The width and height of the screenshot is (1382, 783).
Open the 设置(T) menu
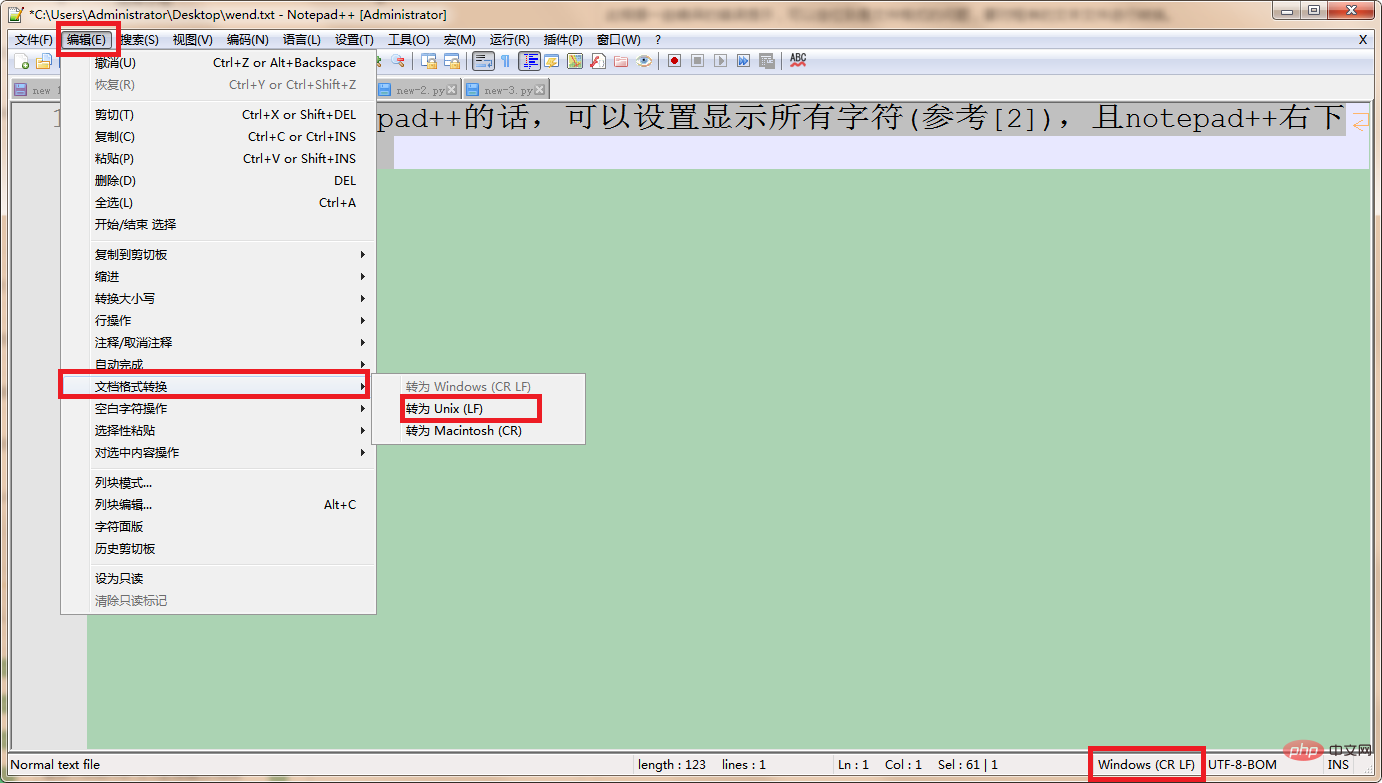pos(354,39)
